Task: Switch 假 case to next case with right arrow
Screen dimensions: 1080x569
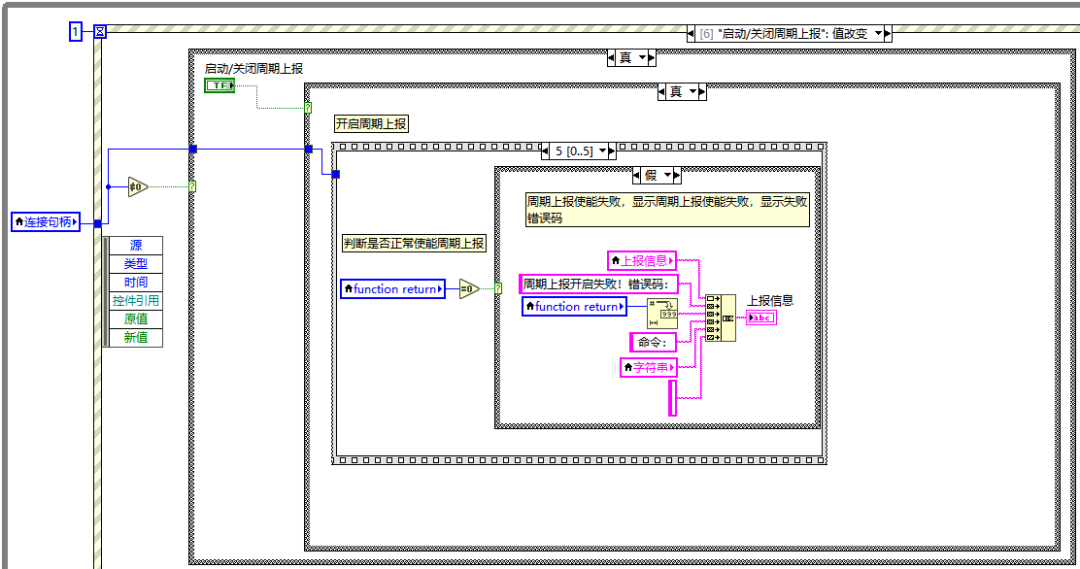Action: click(677, 176)
